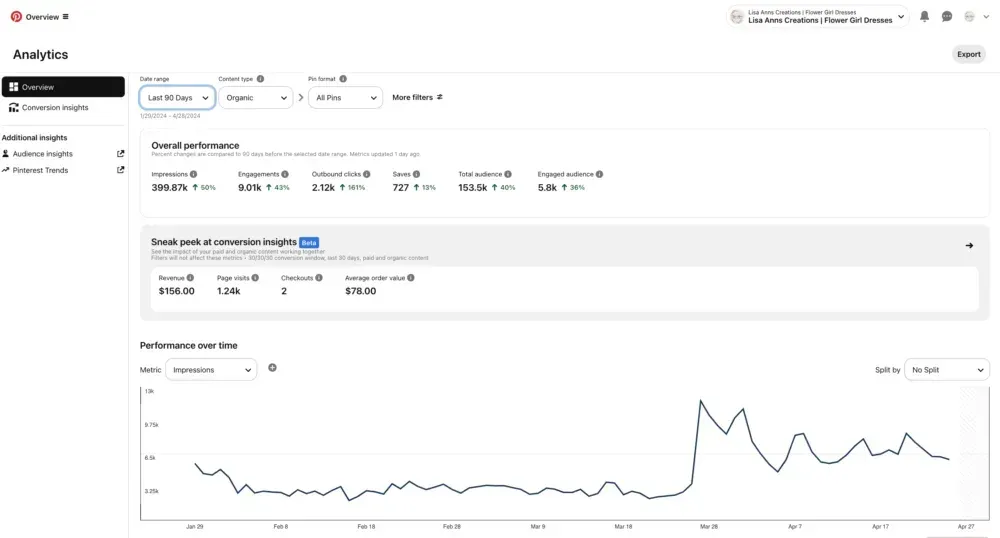Image resolution: width=1000 pixels, height=538 pixels.
Task: Open the All Pins format dropdown
Action: 346,98
